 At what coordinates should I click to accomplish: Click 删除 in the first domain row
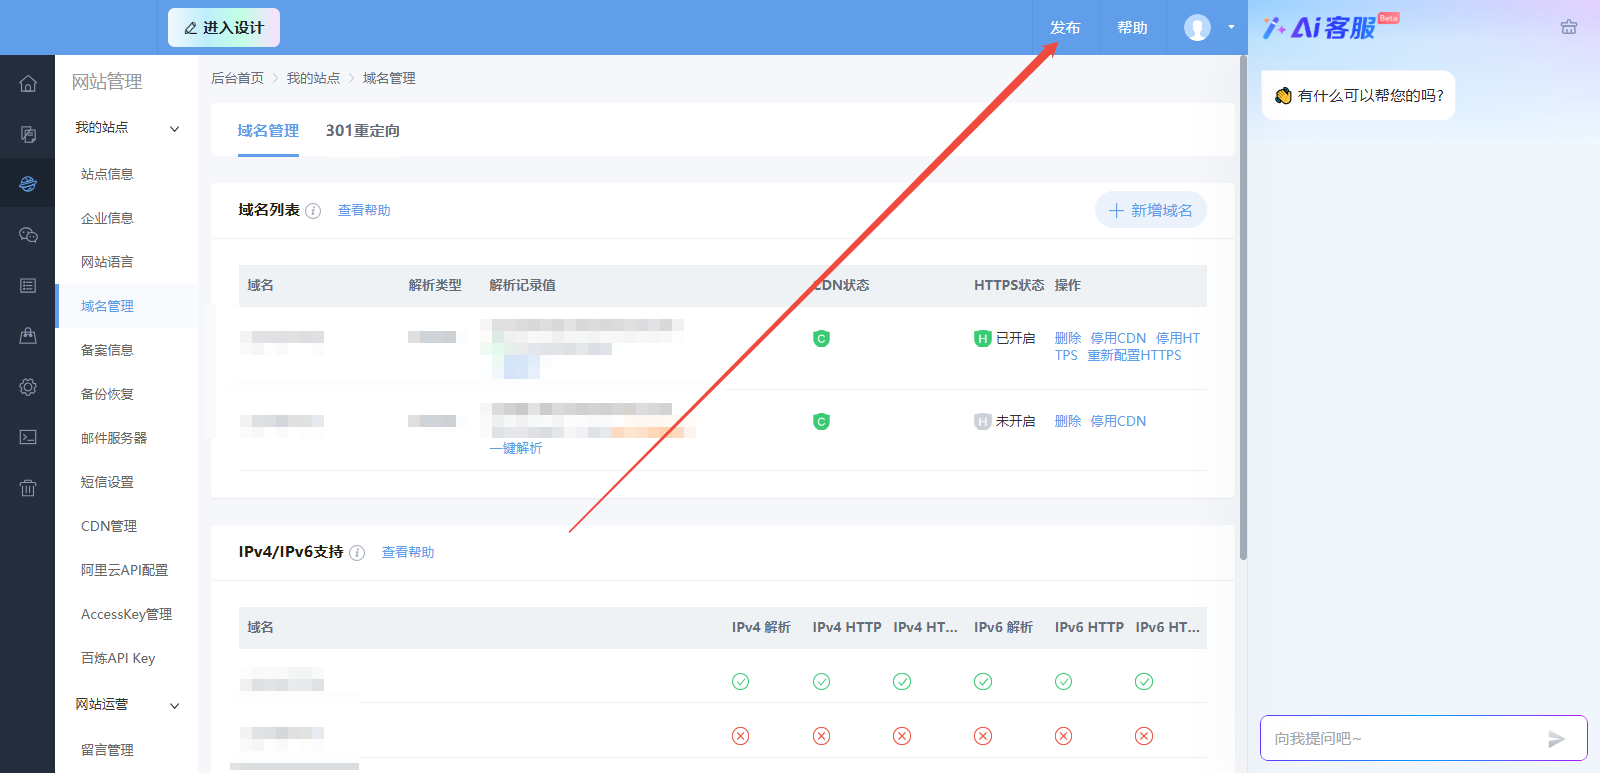(1068, 339)
